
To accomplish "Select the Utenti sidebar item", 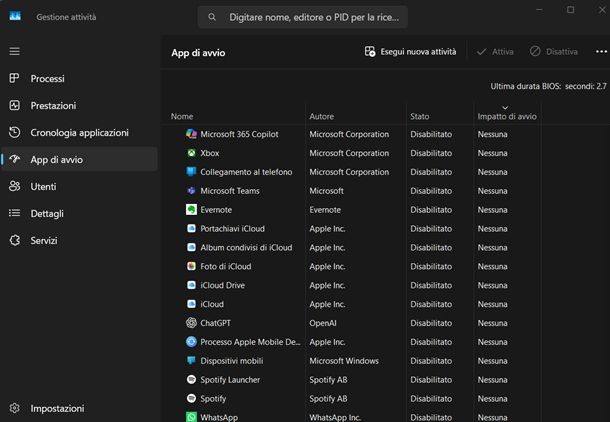I will click(x=43, y=187).
